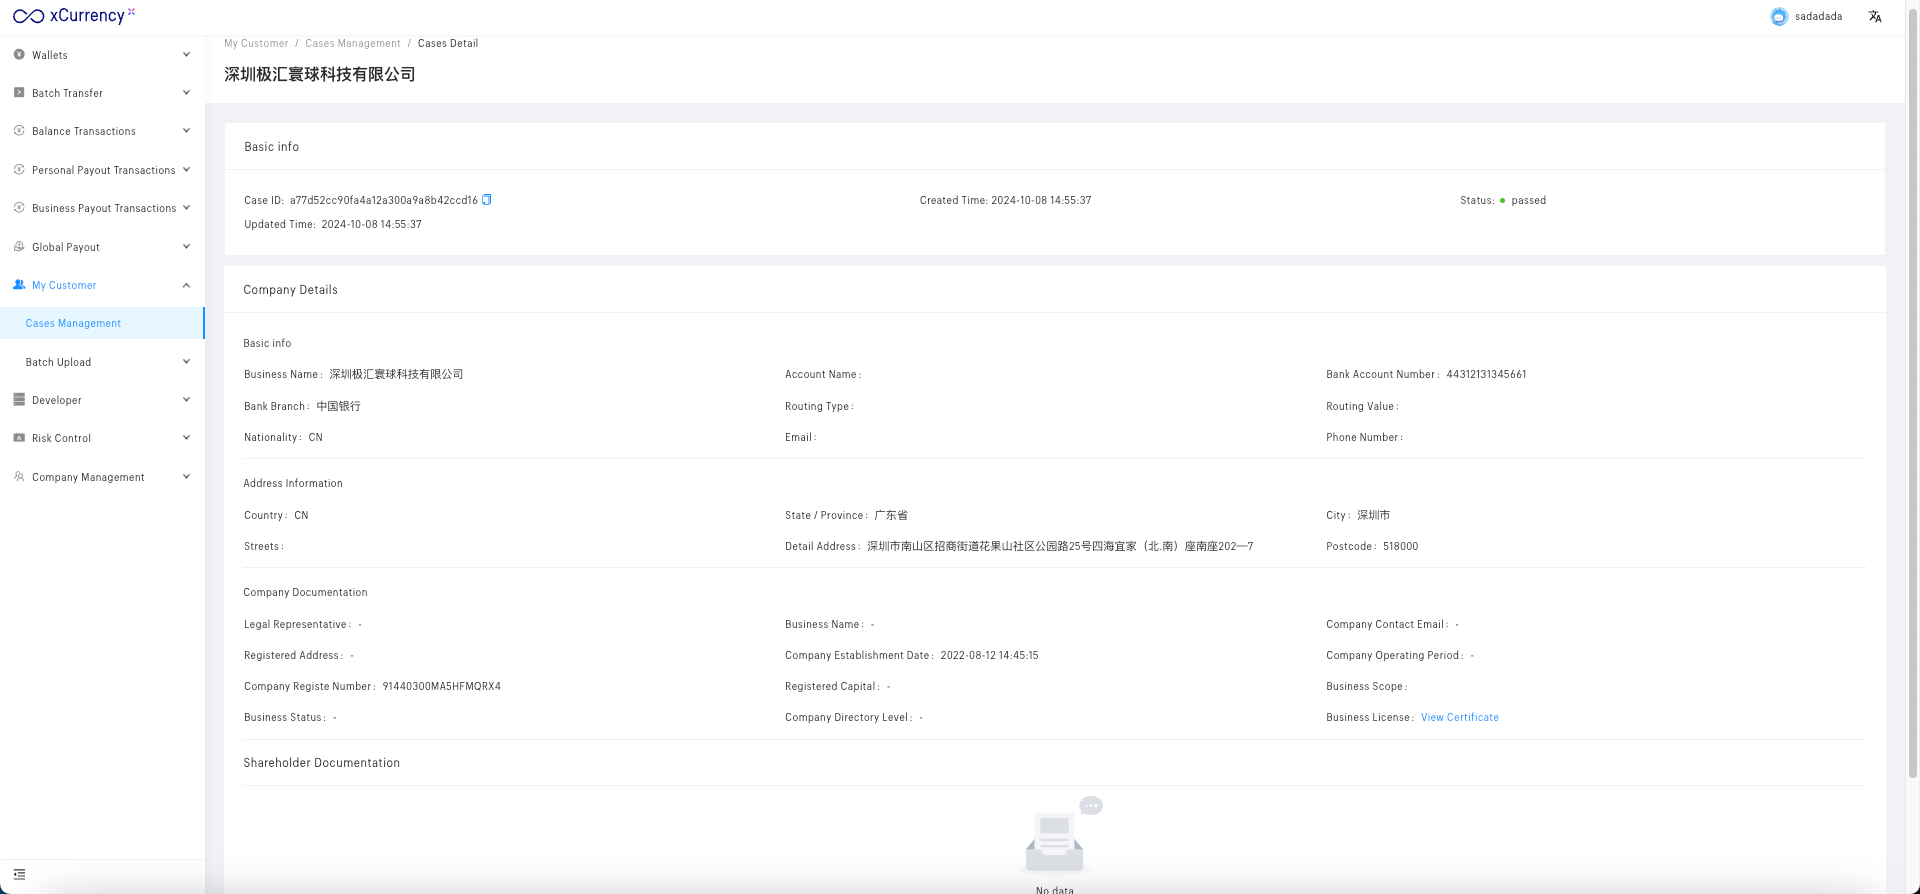Expand the Batch Transfer chevron
This screenshot has height=894, width=1920.
click(186, 93)
